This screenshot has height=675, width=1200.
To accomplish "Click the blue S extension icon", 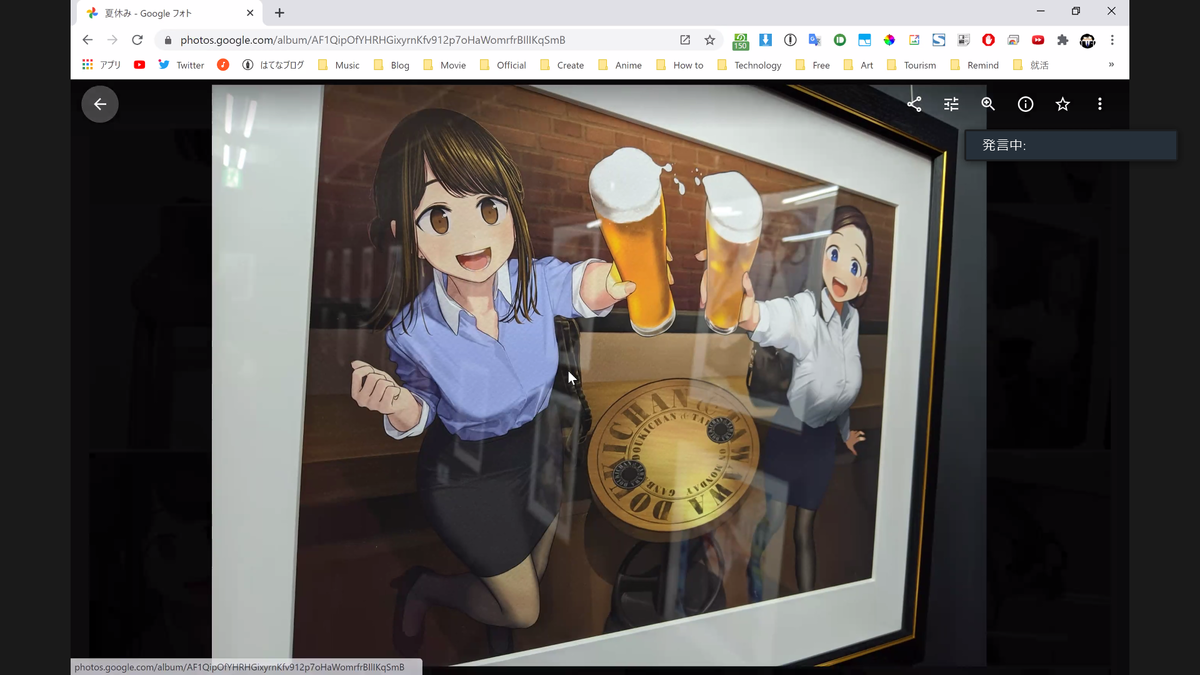I will pyautogui.click(x=939, y=40).
